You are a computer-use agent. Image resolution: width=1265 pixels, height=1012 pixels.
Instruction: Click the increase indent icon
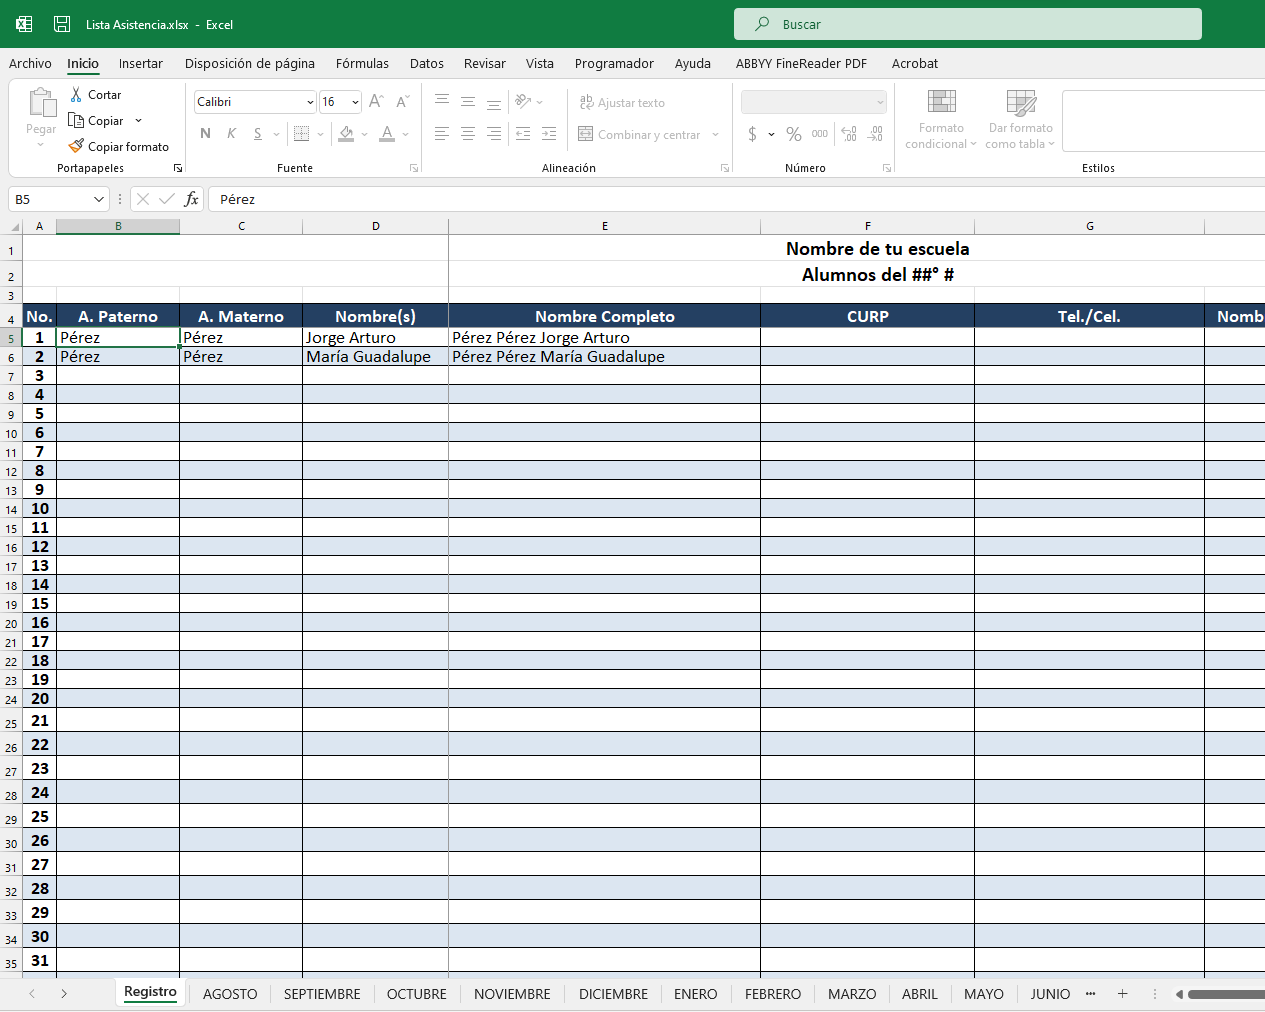pos(549,134)
